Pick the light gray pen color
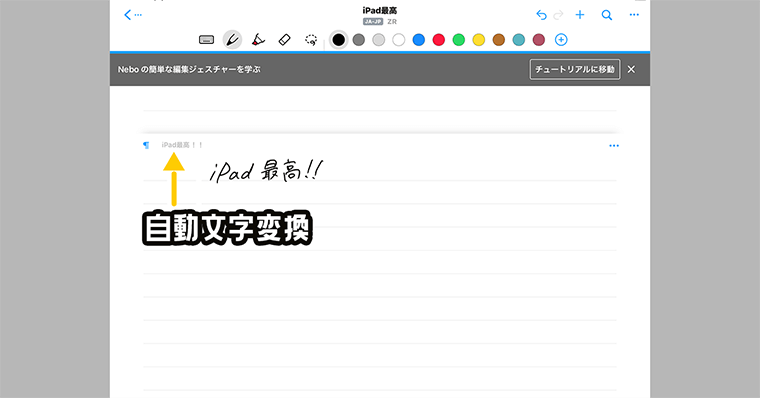 379,40
